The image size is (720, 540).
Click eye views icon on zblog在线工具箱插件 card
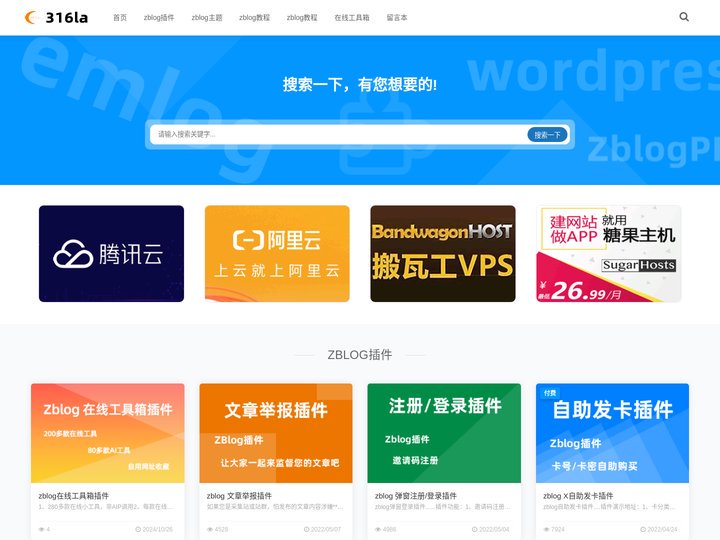point(41,529)
